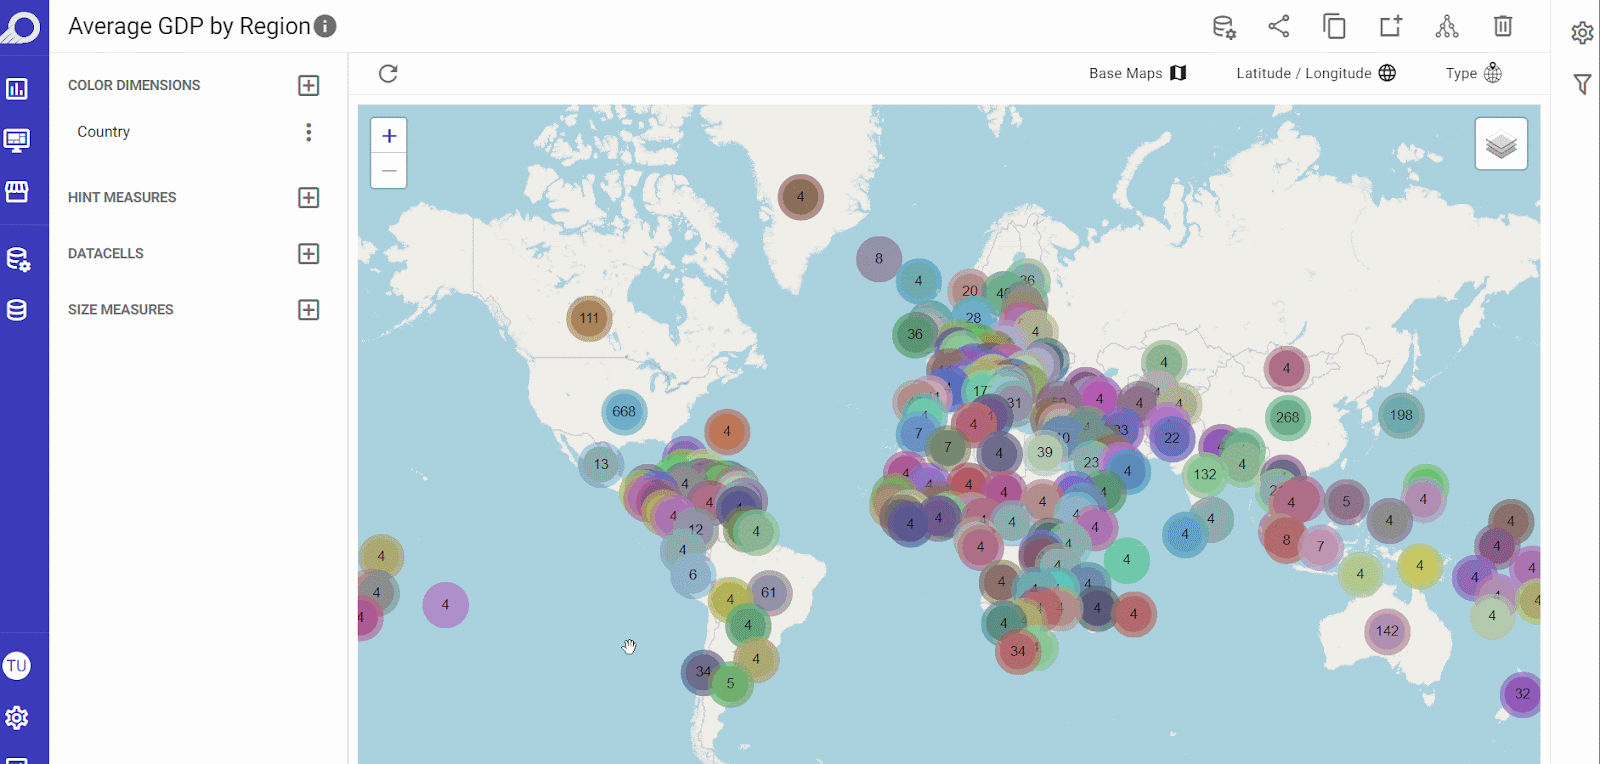Open the data connection settings in sidebar
Screen dimensions: 1600x764
click(x=18, y=260)
